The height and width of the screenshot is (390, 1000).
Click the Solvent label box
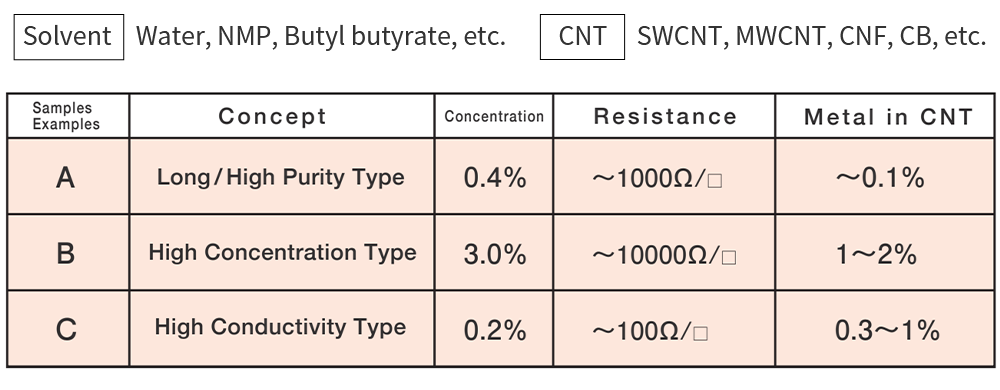(68, 37)
